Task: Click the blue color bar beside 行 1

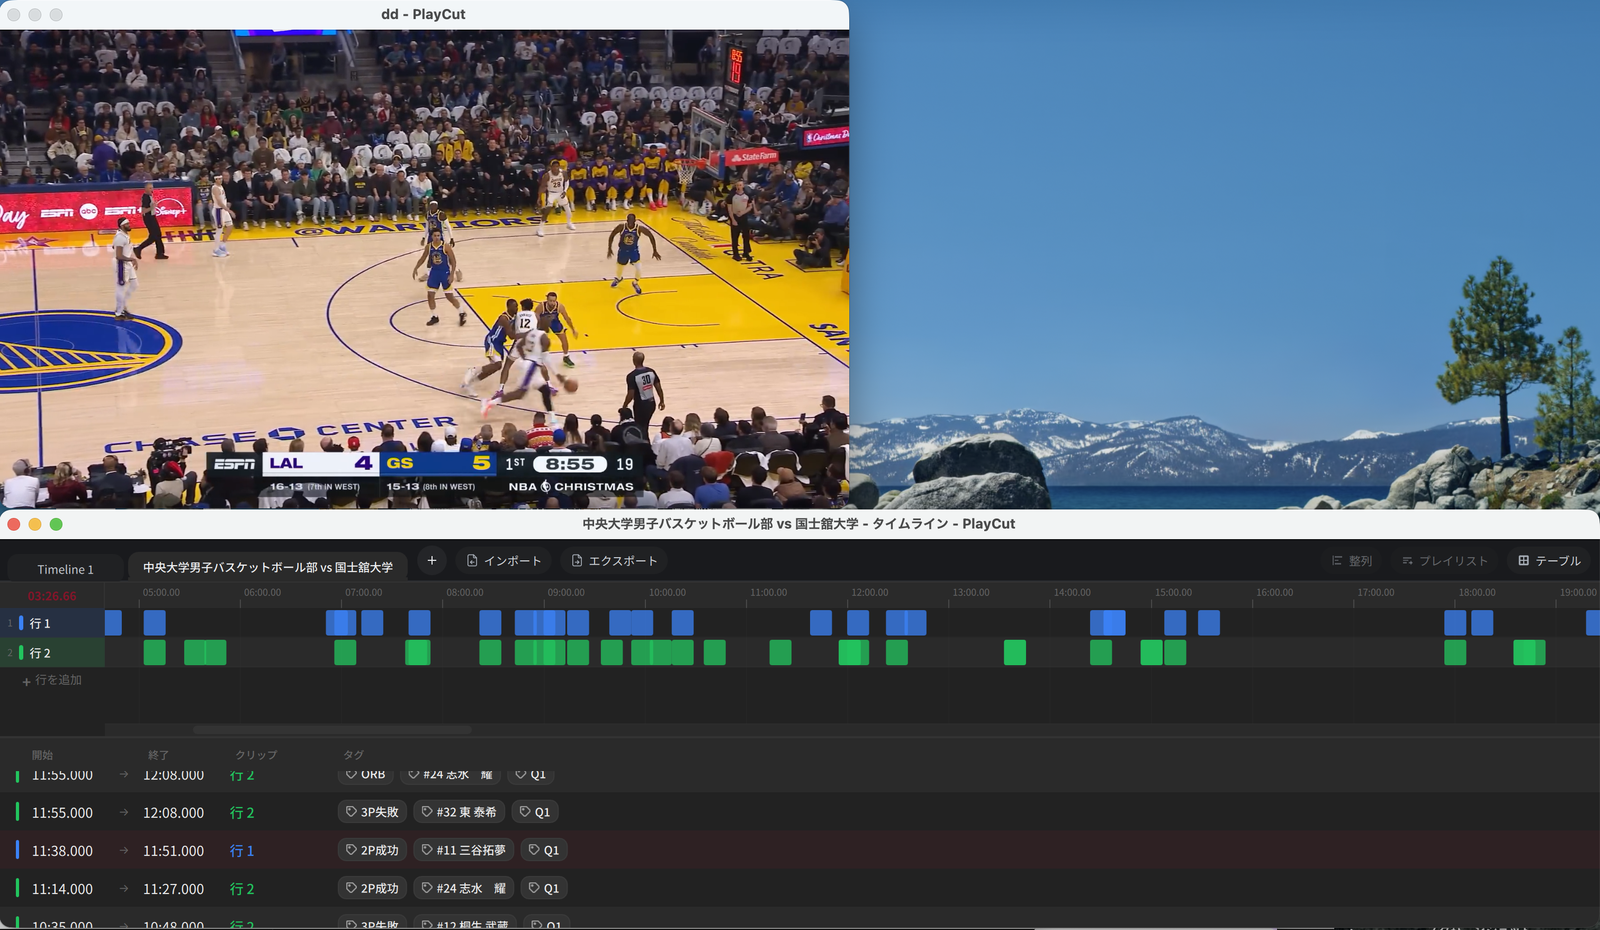Action: pyautogui.click(x=21, y=623)
